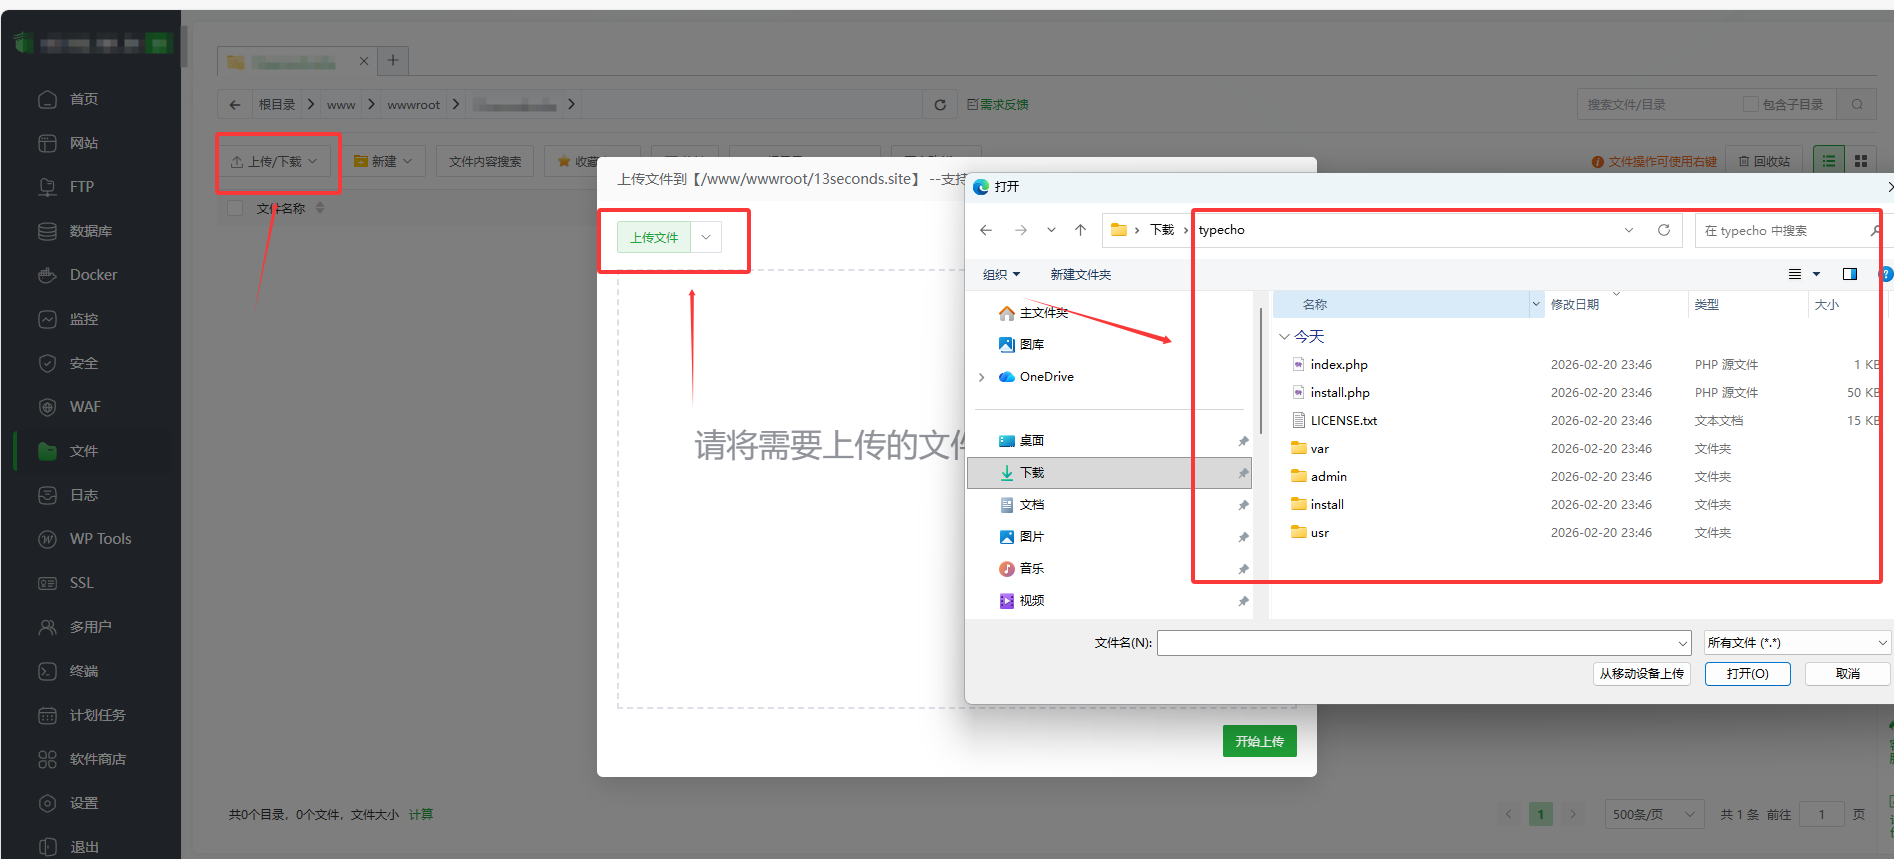Click the back arrow in the file dialog
The width and height of the screenshot is (1894, 859).
click(986, 230)
